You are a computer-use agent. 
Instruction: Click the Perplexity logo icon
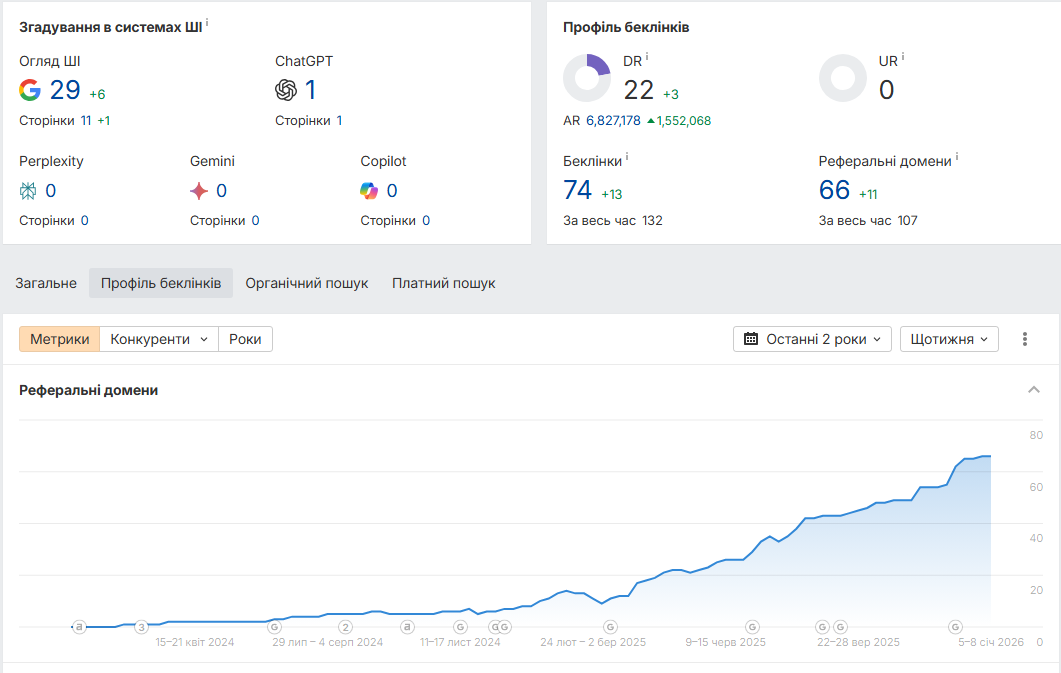click(x=28, y=190)
